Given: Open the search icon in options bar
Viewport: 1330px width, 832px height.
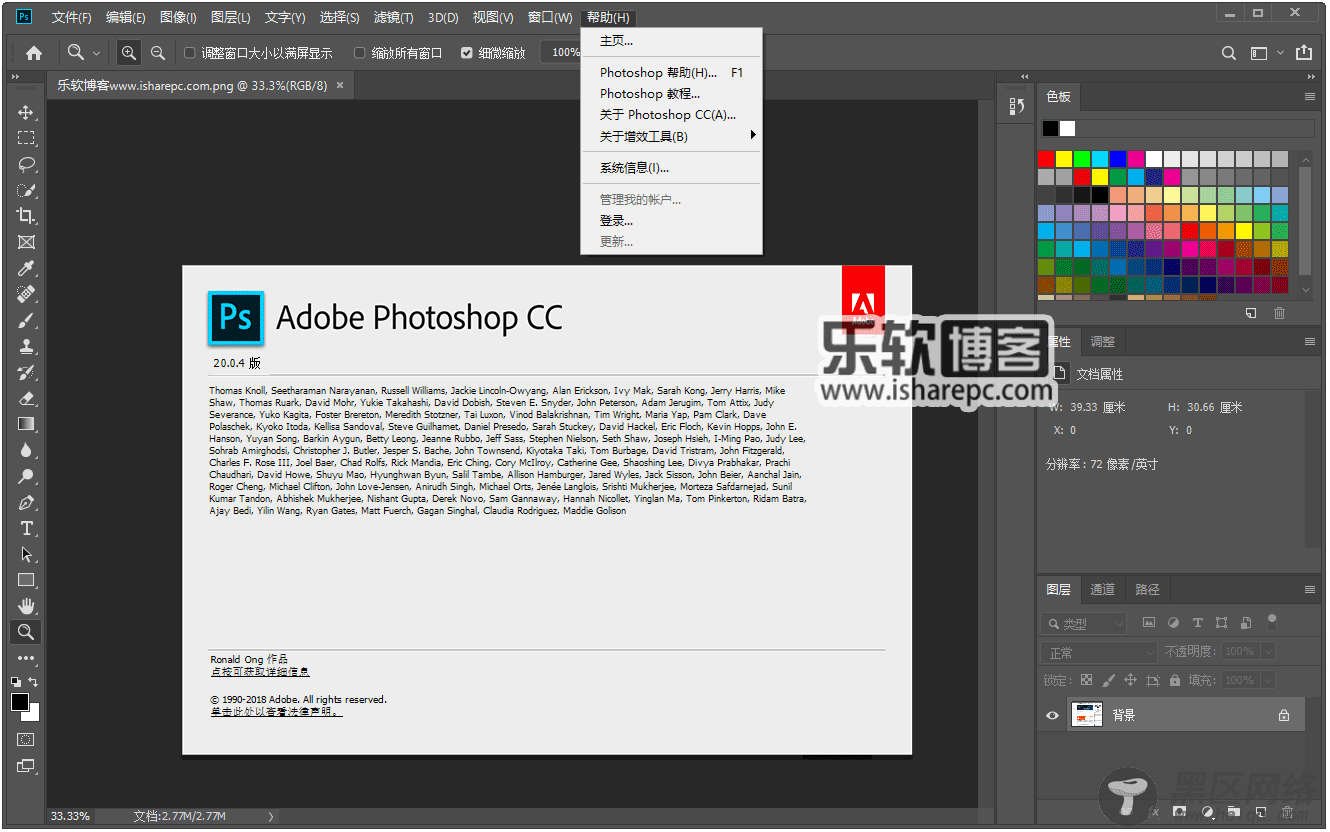Looking at the screenshot, I should coord(1229,53).
